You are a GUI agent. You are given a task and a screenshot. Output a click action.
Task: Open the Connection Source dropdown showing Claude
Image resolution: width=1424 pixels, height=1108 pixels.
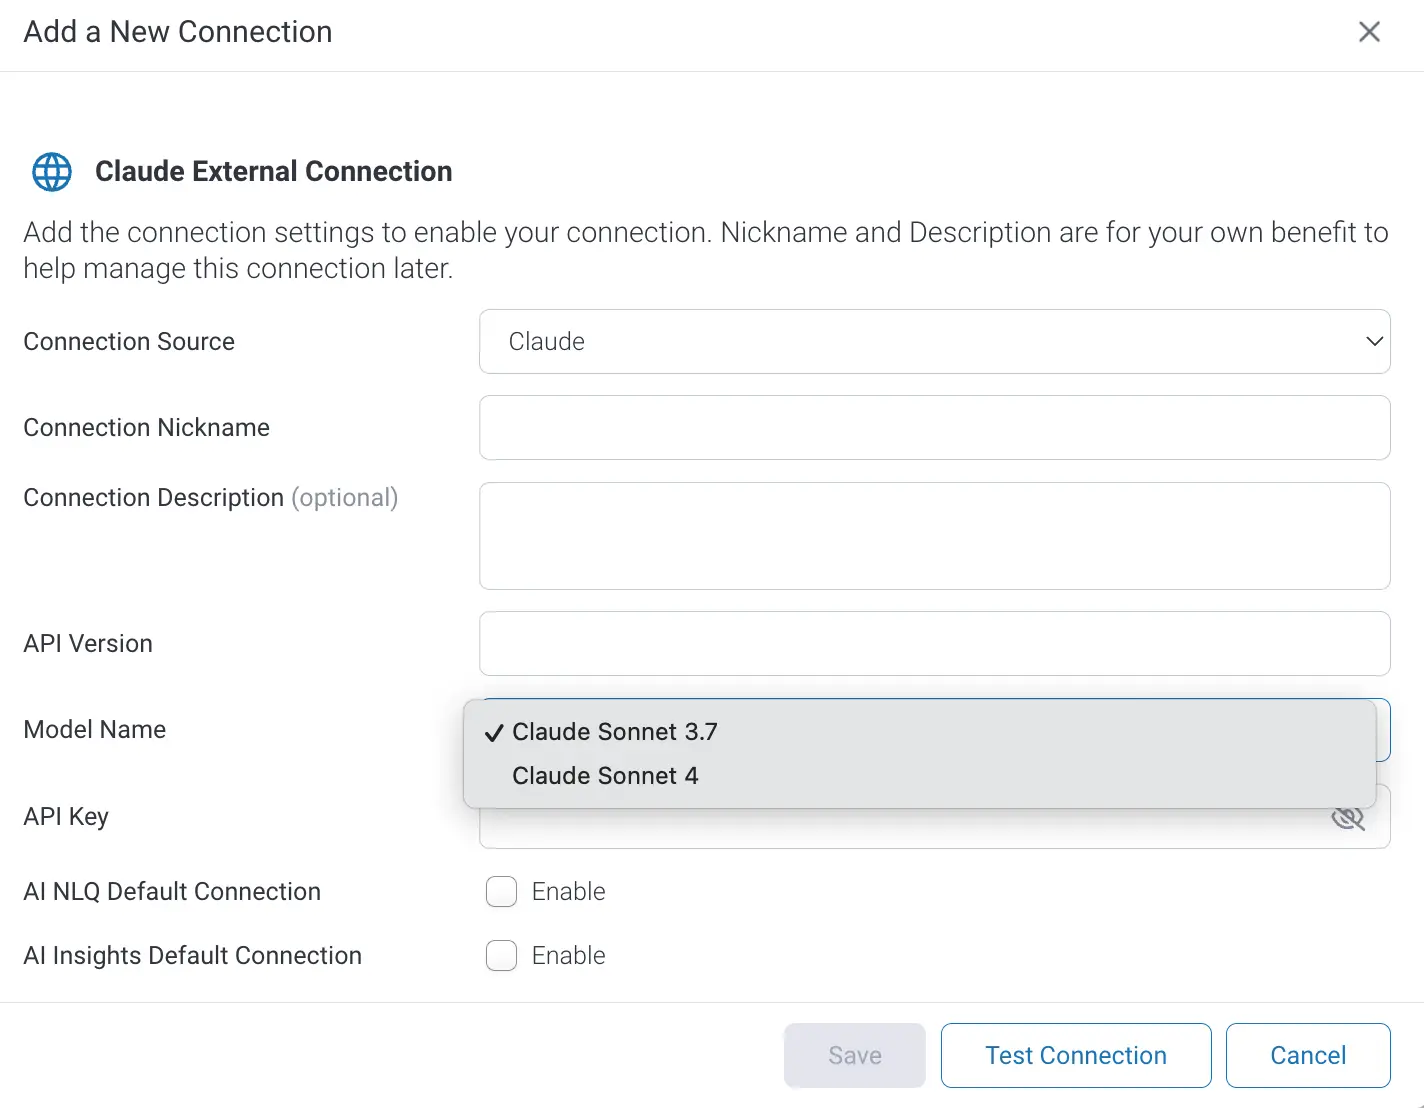coord(934,342)
